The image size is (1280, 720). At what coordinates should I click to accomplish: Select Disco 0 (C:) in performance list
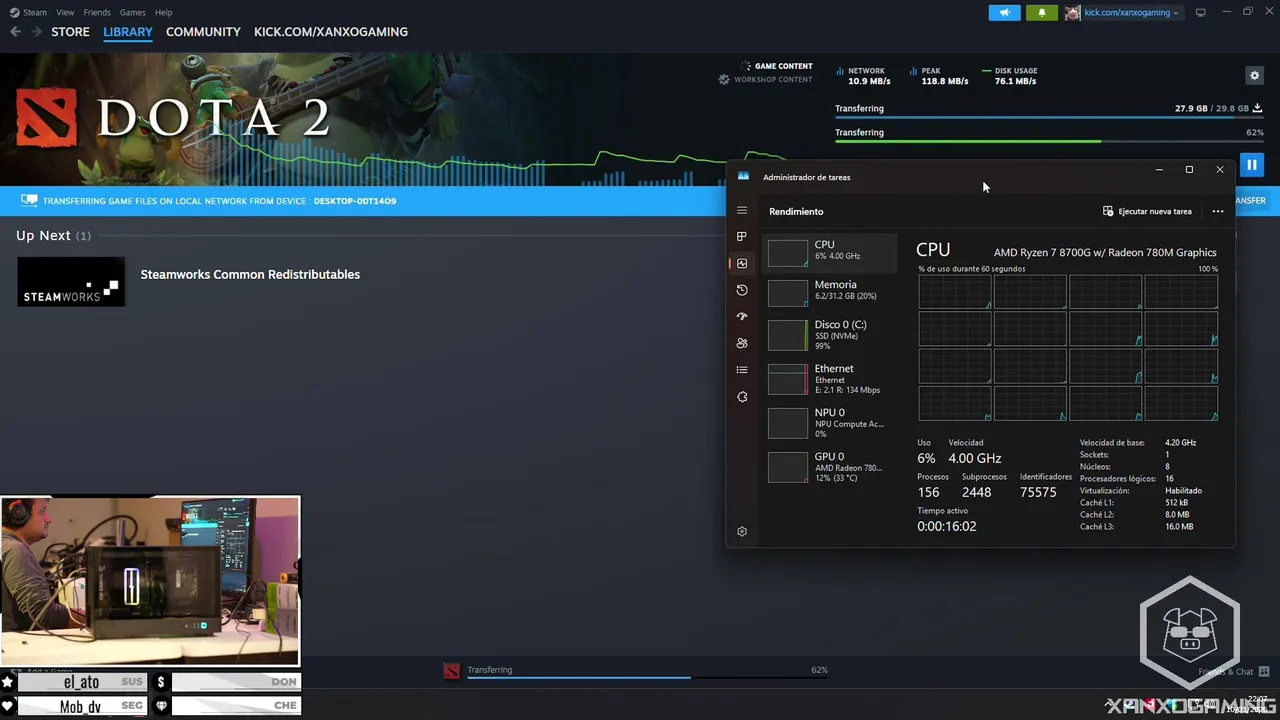tap(830, 335)
